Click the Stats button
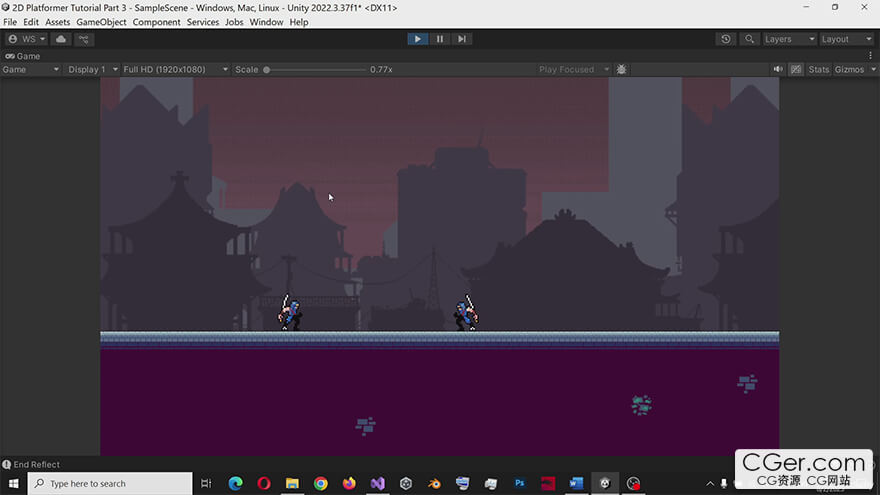880x495 pixels. pos(818,70)
